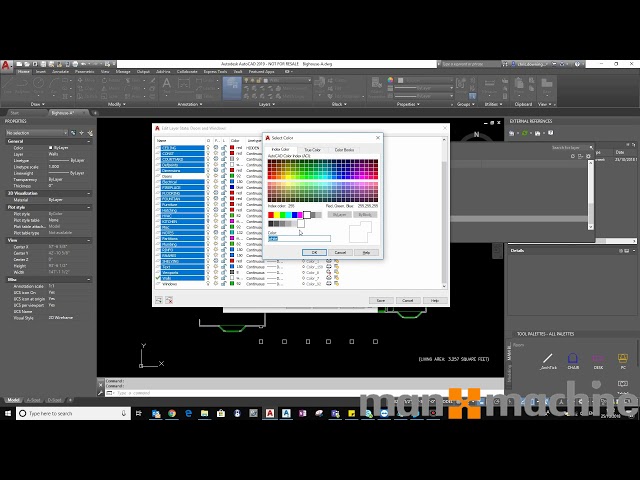Viewport: 640px width, 480px height.
Task: Click the Insert block icon in Block panel
Action: pyautogui.click(x=320, y=83)
